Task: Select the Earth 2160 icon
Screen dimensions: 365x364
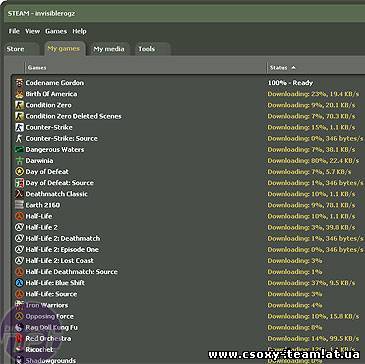Action: click(20, 205)
